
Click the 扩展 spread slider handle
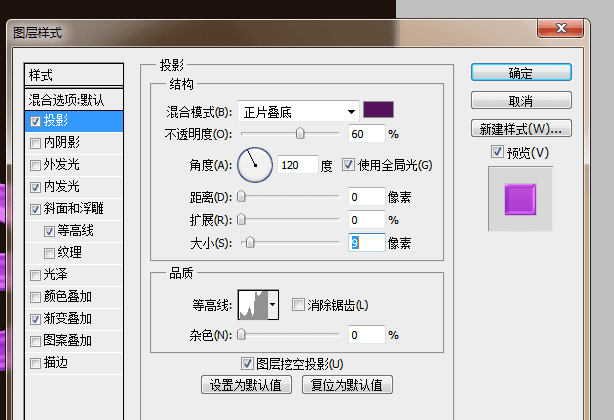pyautogui.click(x=241, y=220)
